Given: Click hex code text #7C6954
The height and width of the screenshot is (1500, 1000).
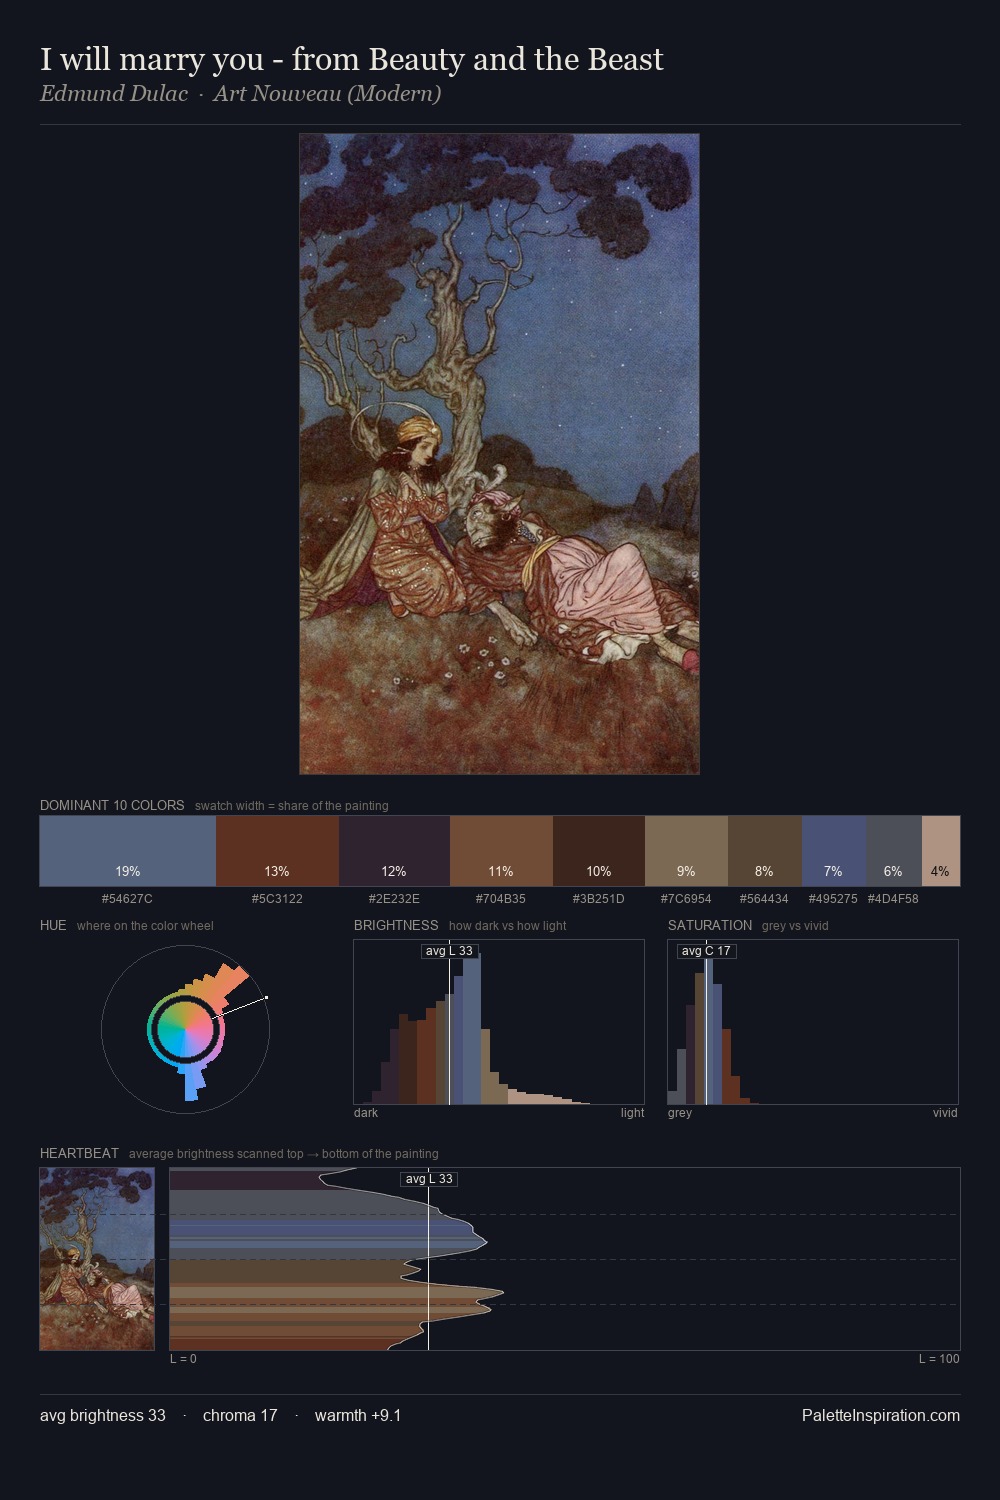Looking at the screenshot, I should (x=686, y=899).
